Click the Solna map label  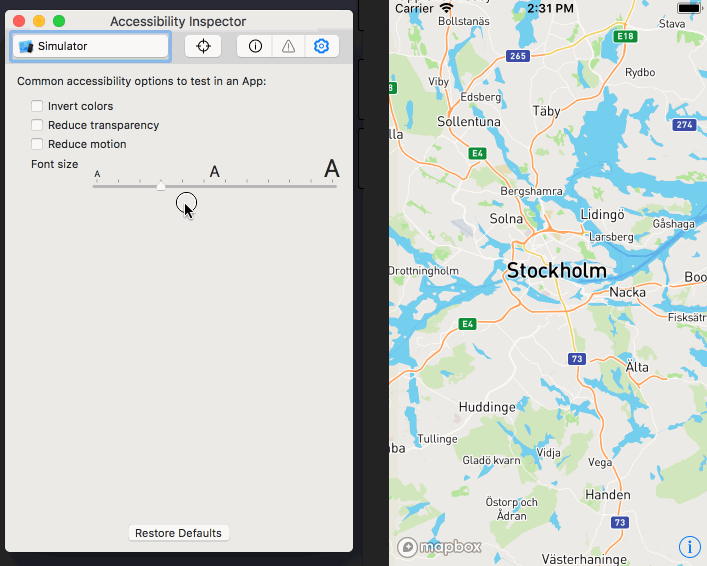506,219
